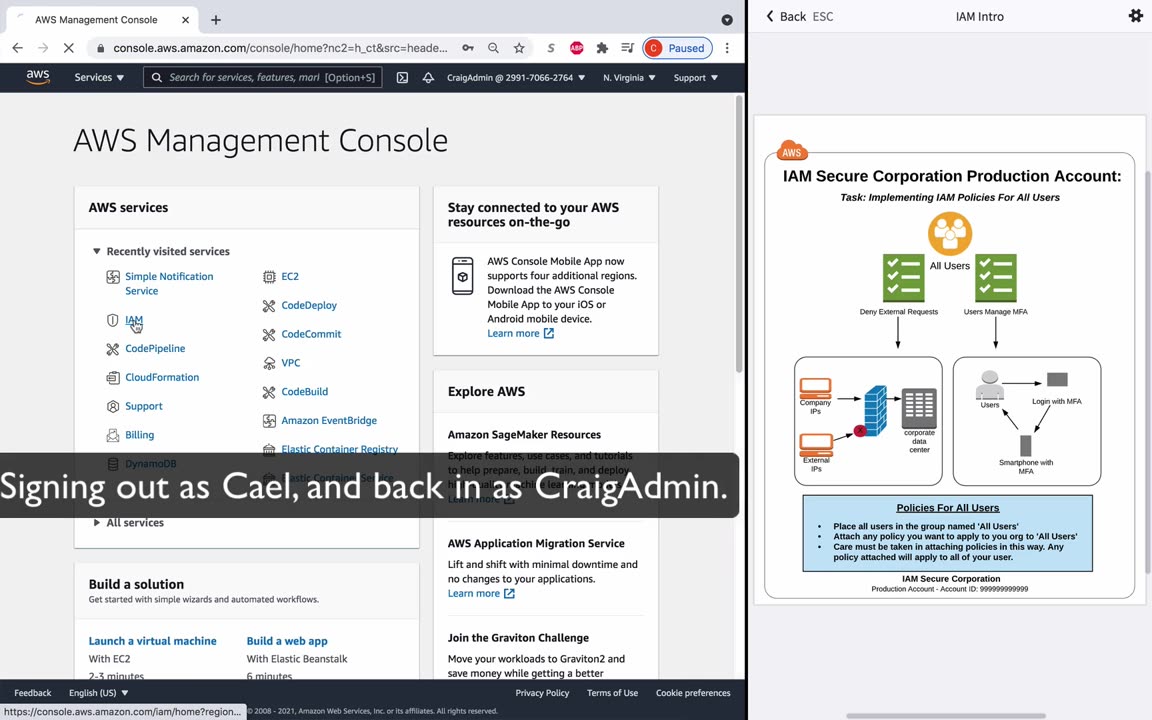
Task: Open the CraigAdmin account dropdown
Action: [516, 77]
